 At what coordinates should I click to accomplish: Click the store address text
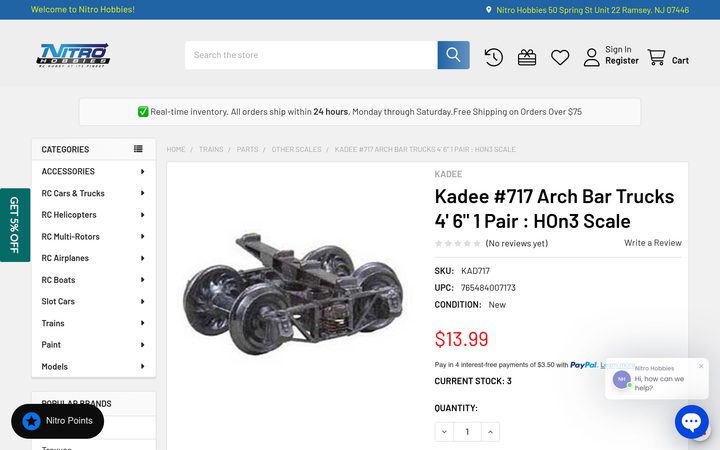(x=592, y=10)
